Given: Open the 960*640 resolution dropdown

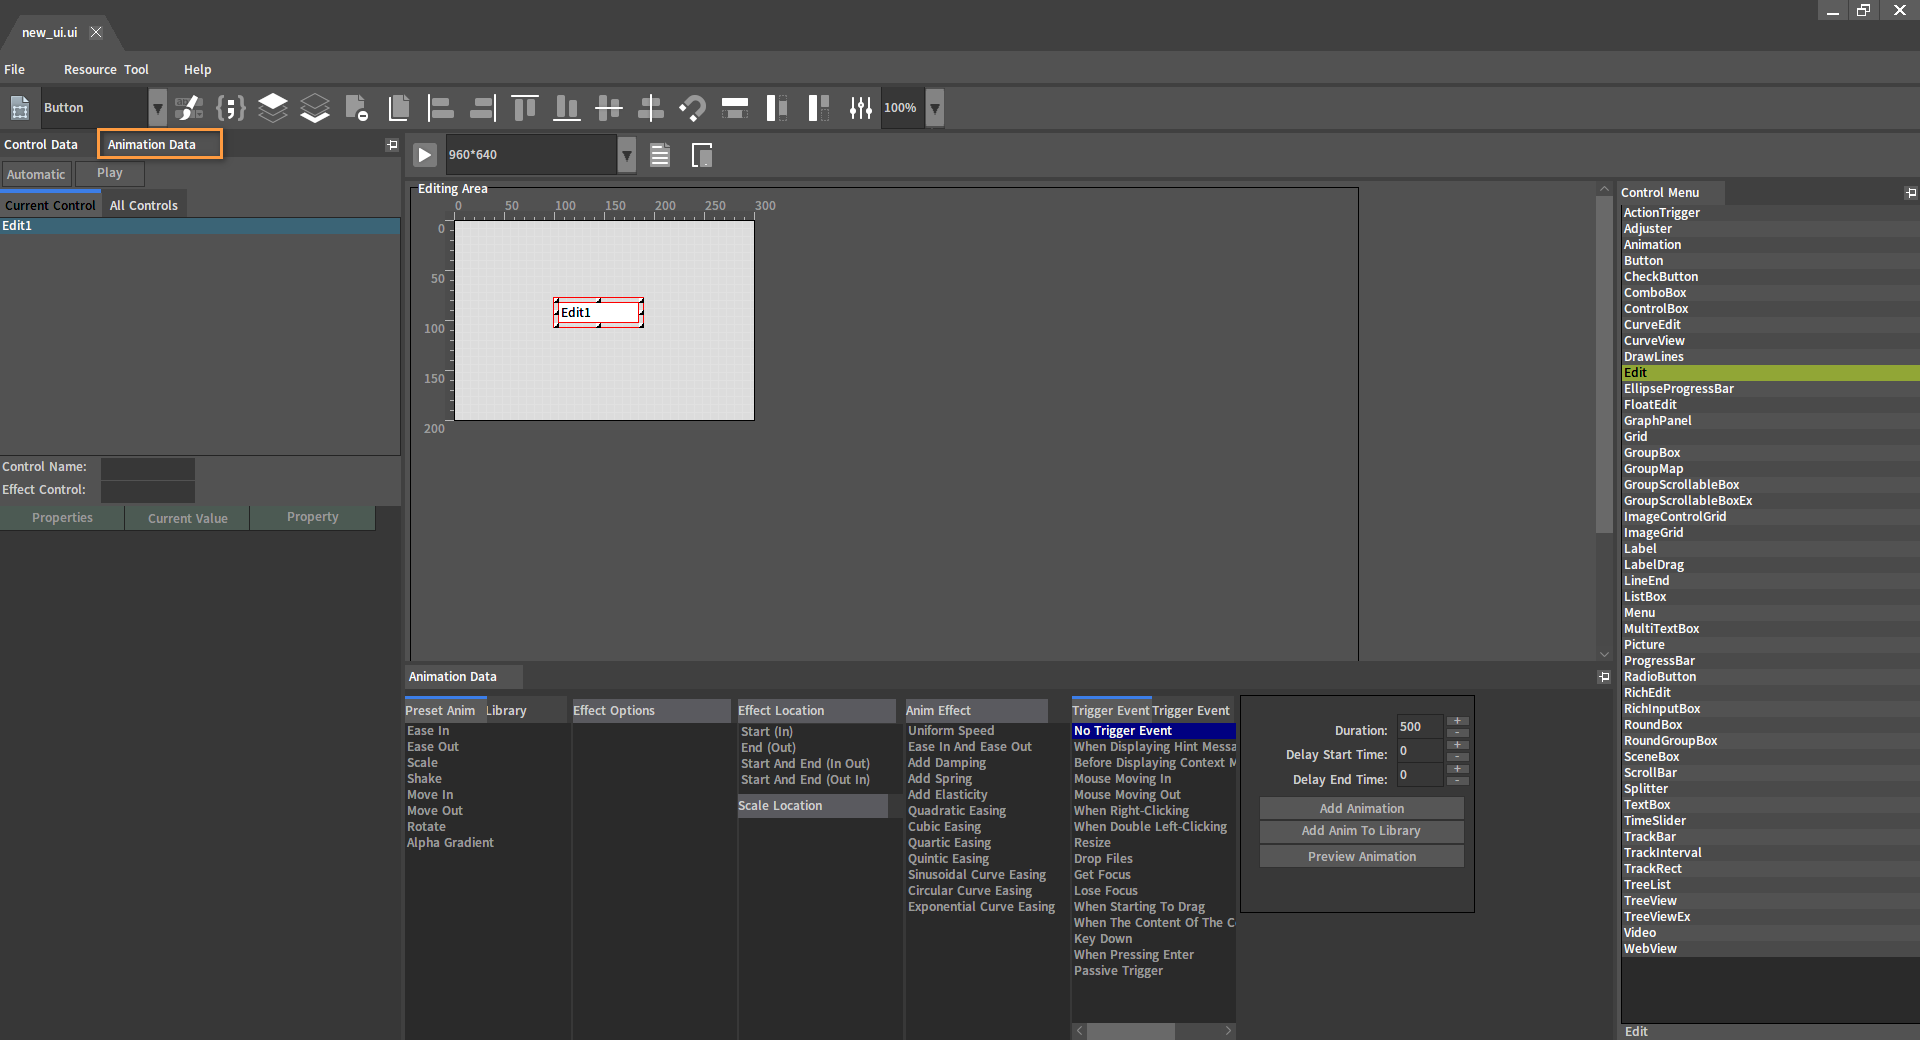Looking at the screenshot, I should pyautogui.click(x=627, y=155).
